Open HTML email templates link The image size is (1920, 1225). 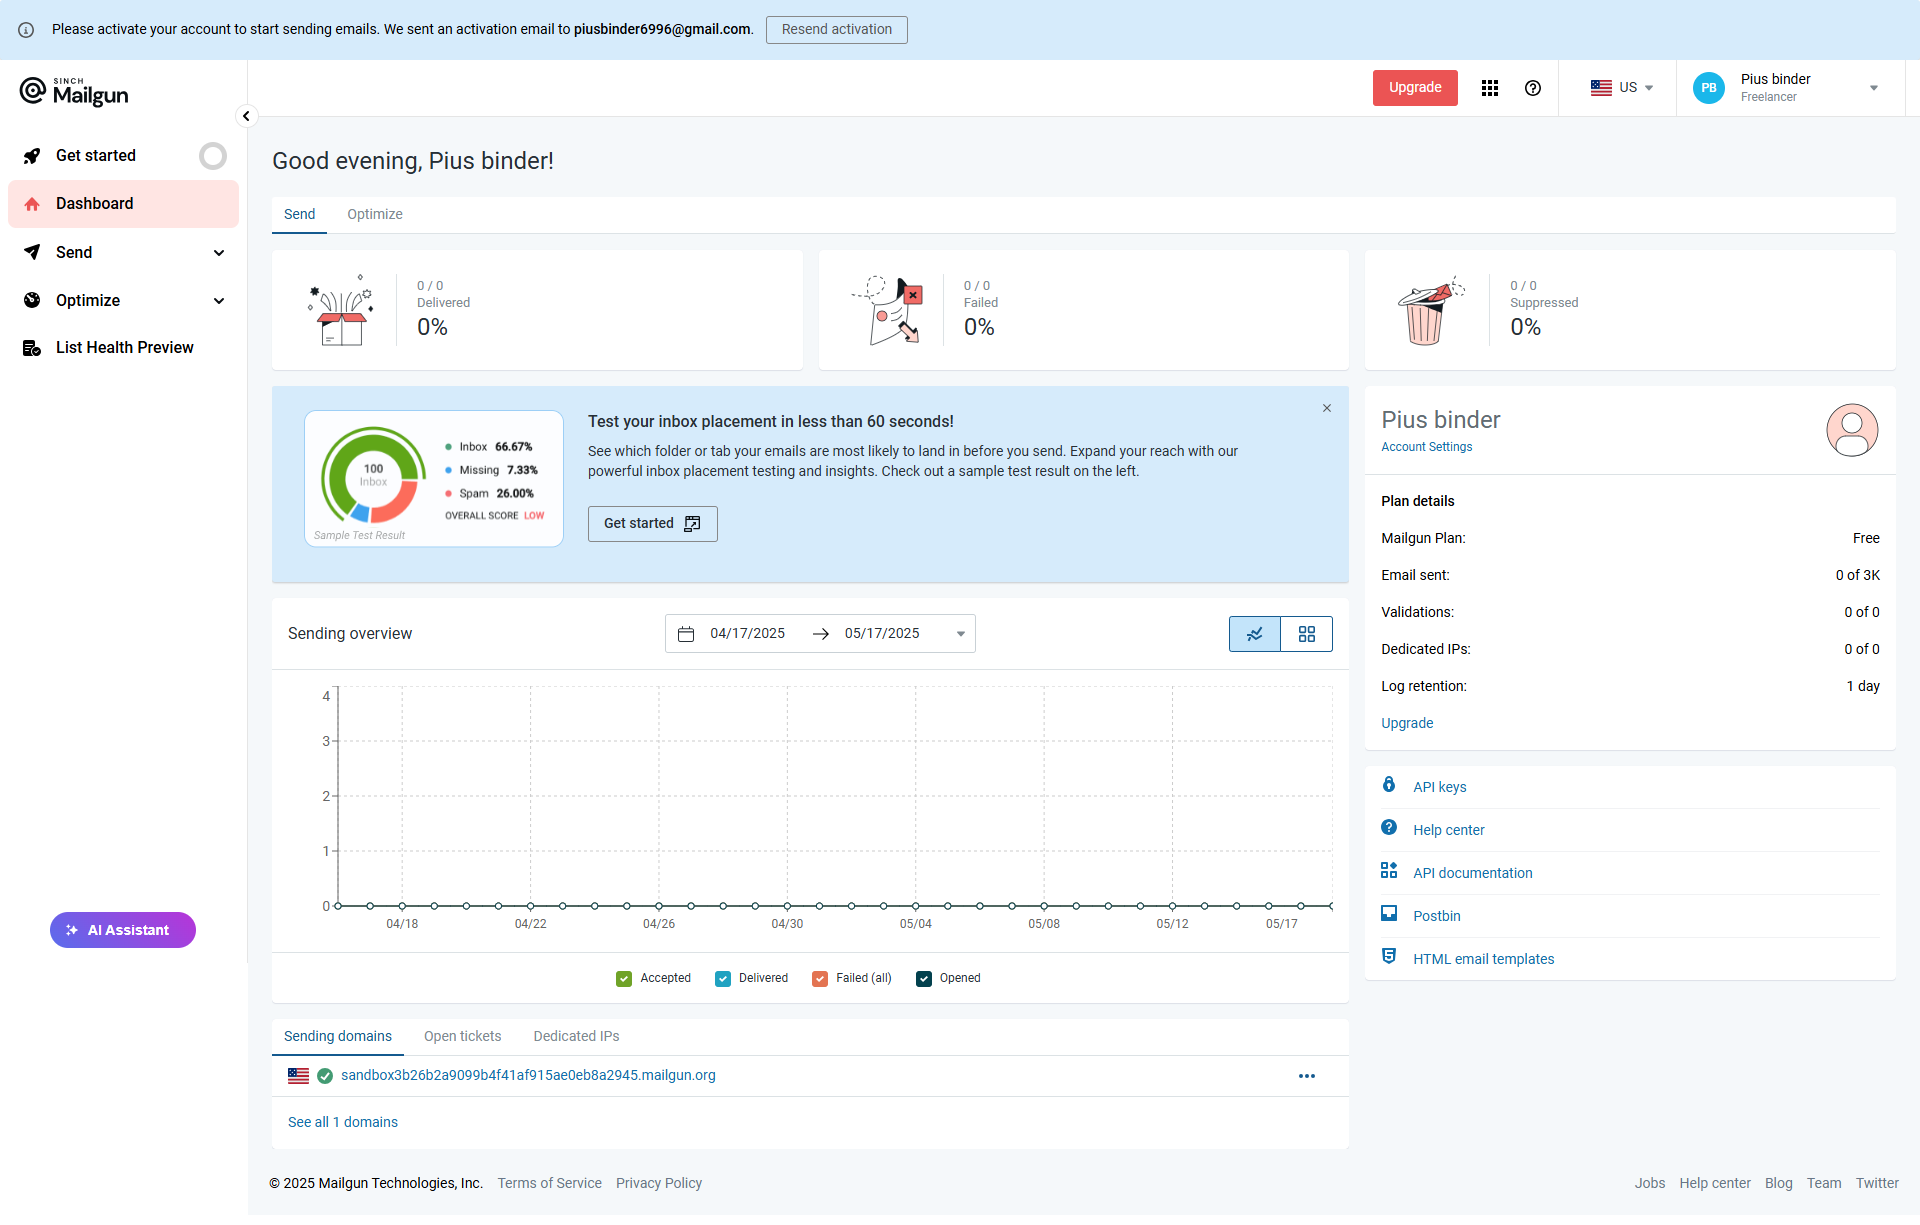pos(1483,960)
